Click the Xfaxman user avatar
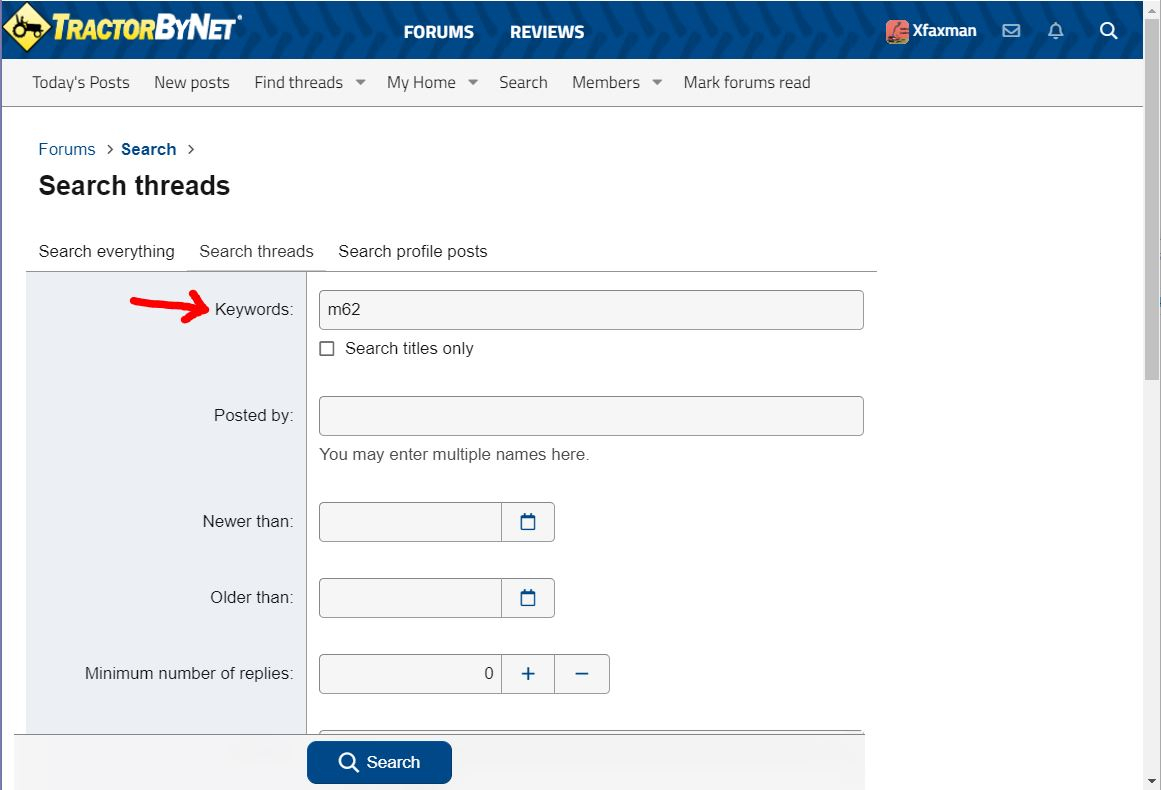The image size is (1161, 790). (897, 31)
